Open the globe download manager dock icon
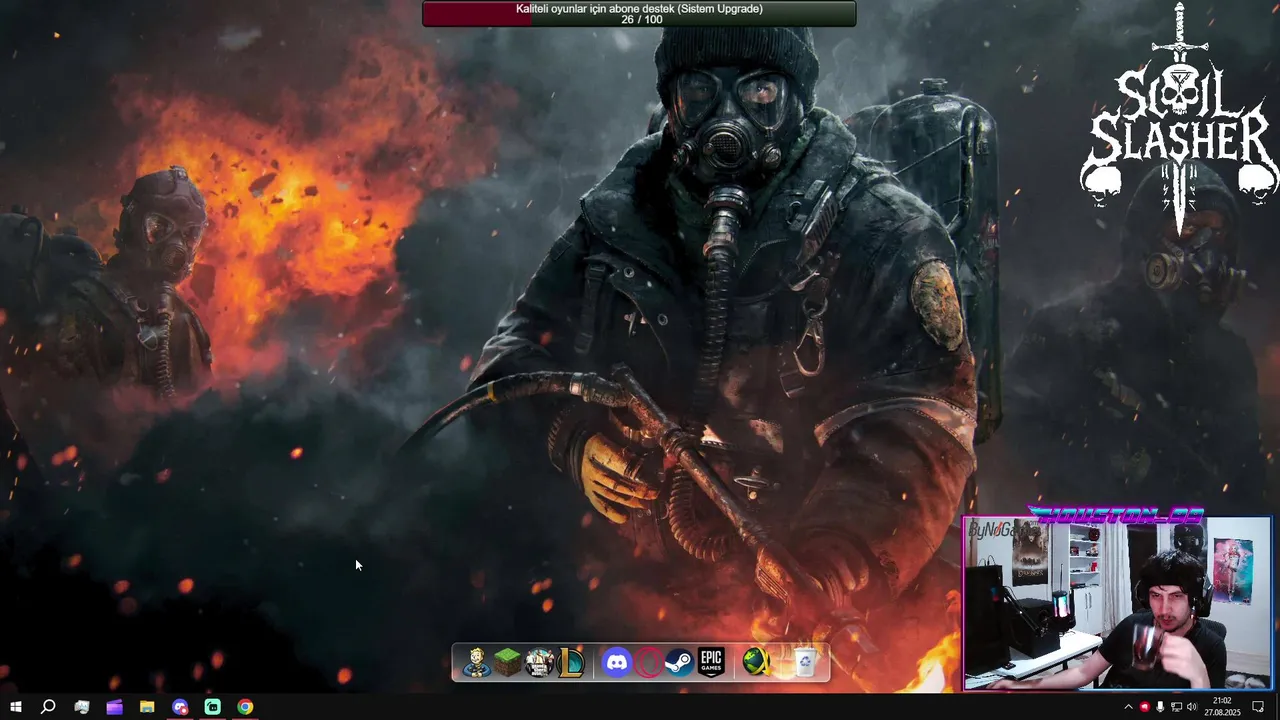Viewport: 1280px width, 720px height. point(757,662)
